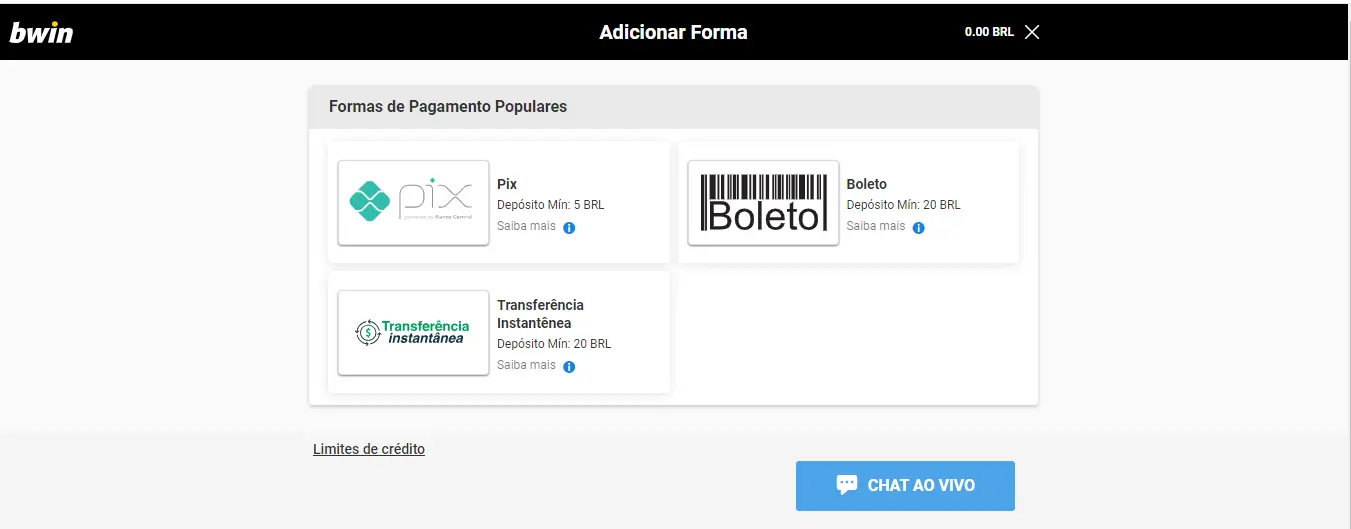Open the Limites de crédito link
The width and height of the screenshot is (1351, 529).
(x=369, y=449)
